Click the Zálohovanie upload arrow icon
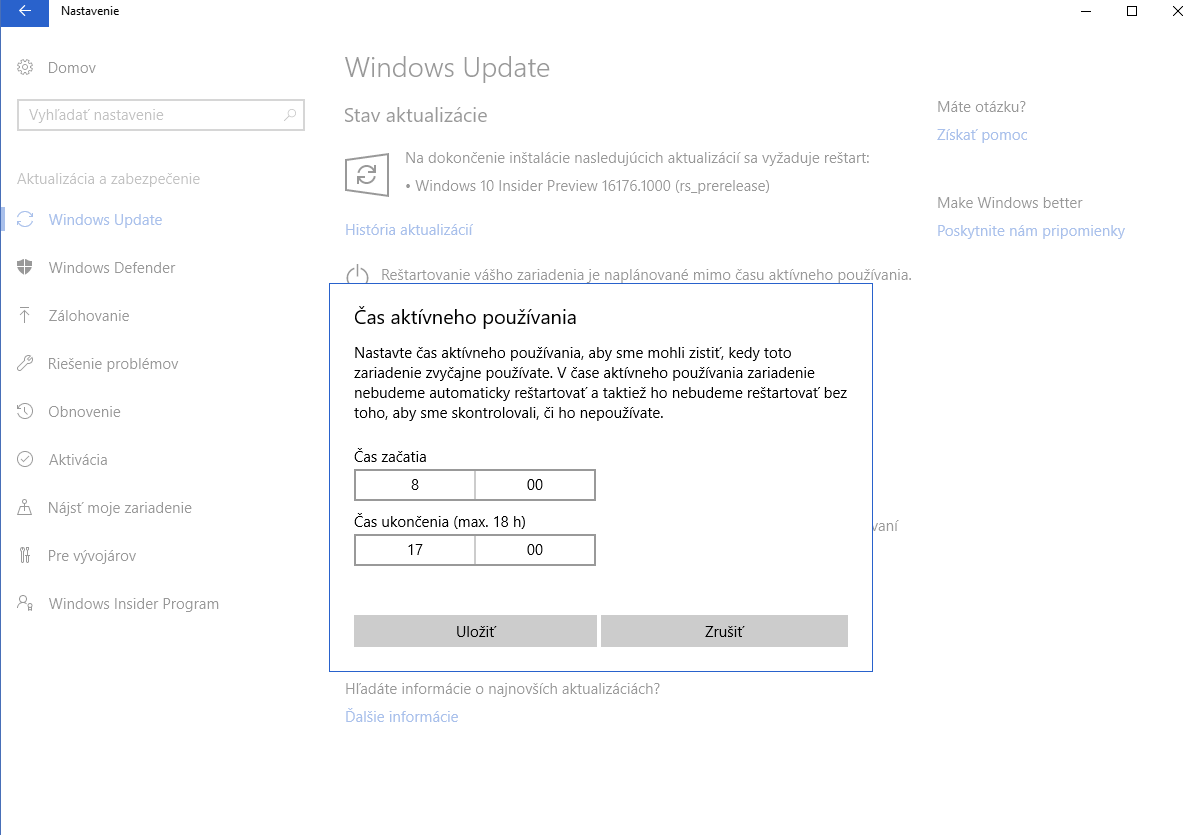Screen dimensions: 1198x835 [x=25, y=316]
